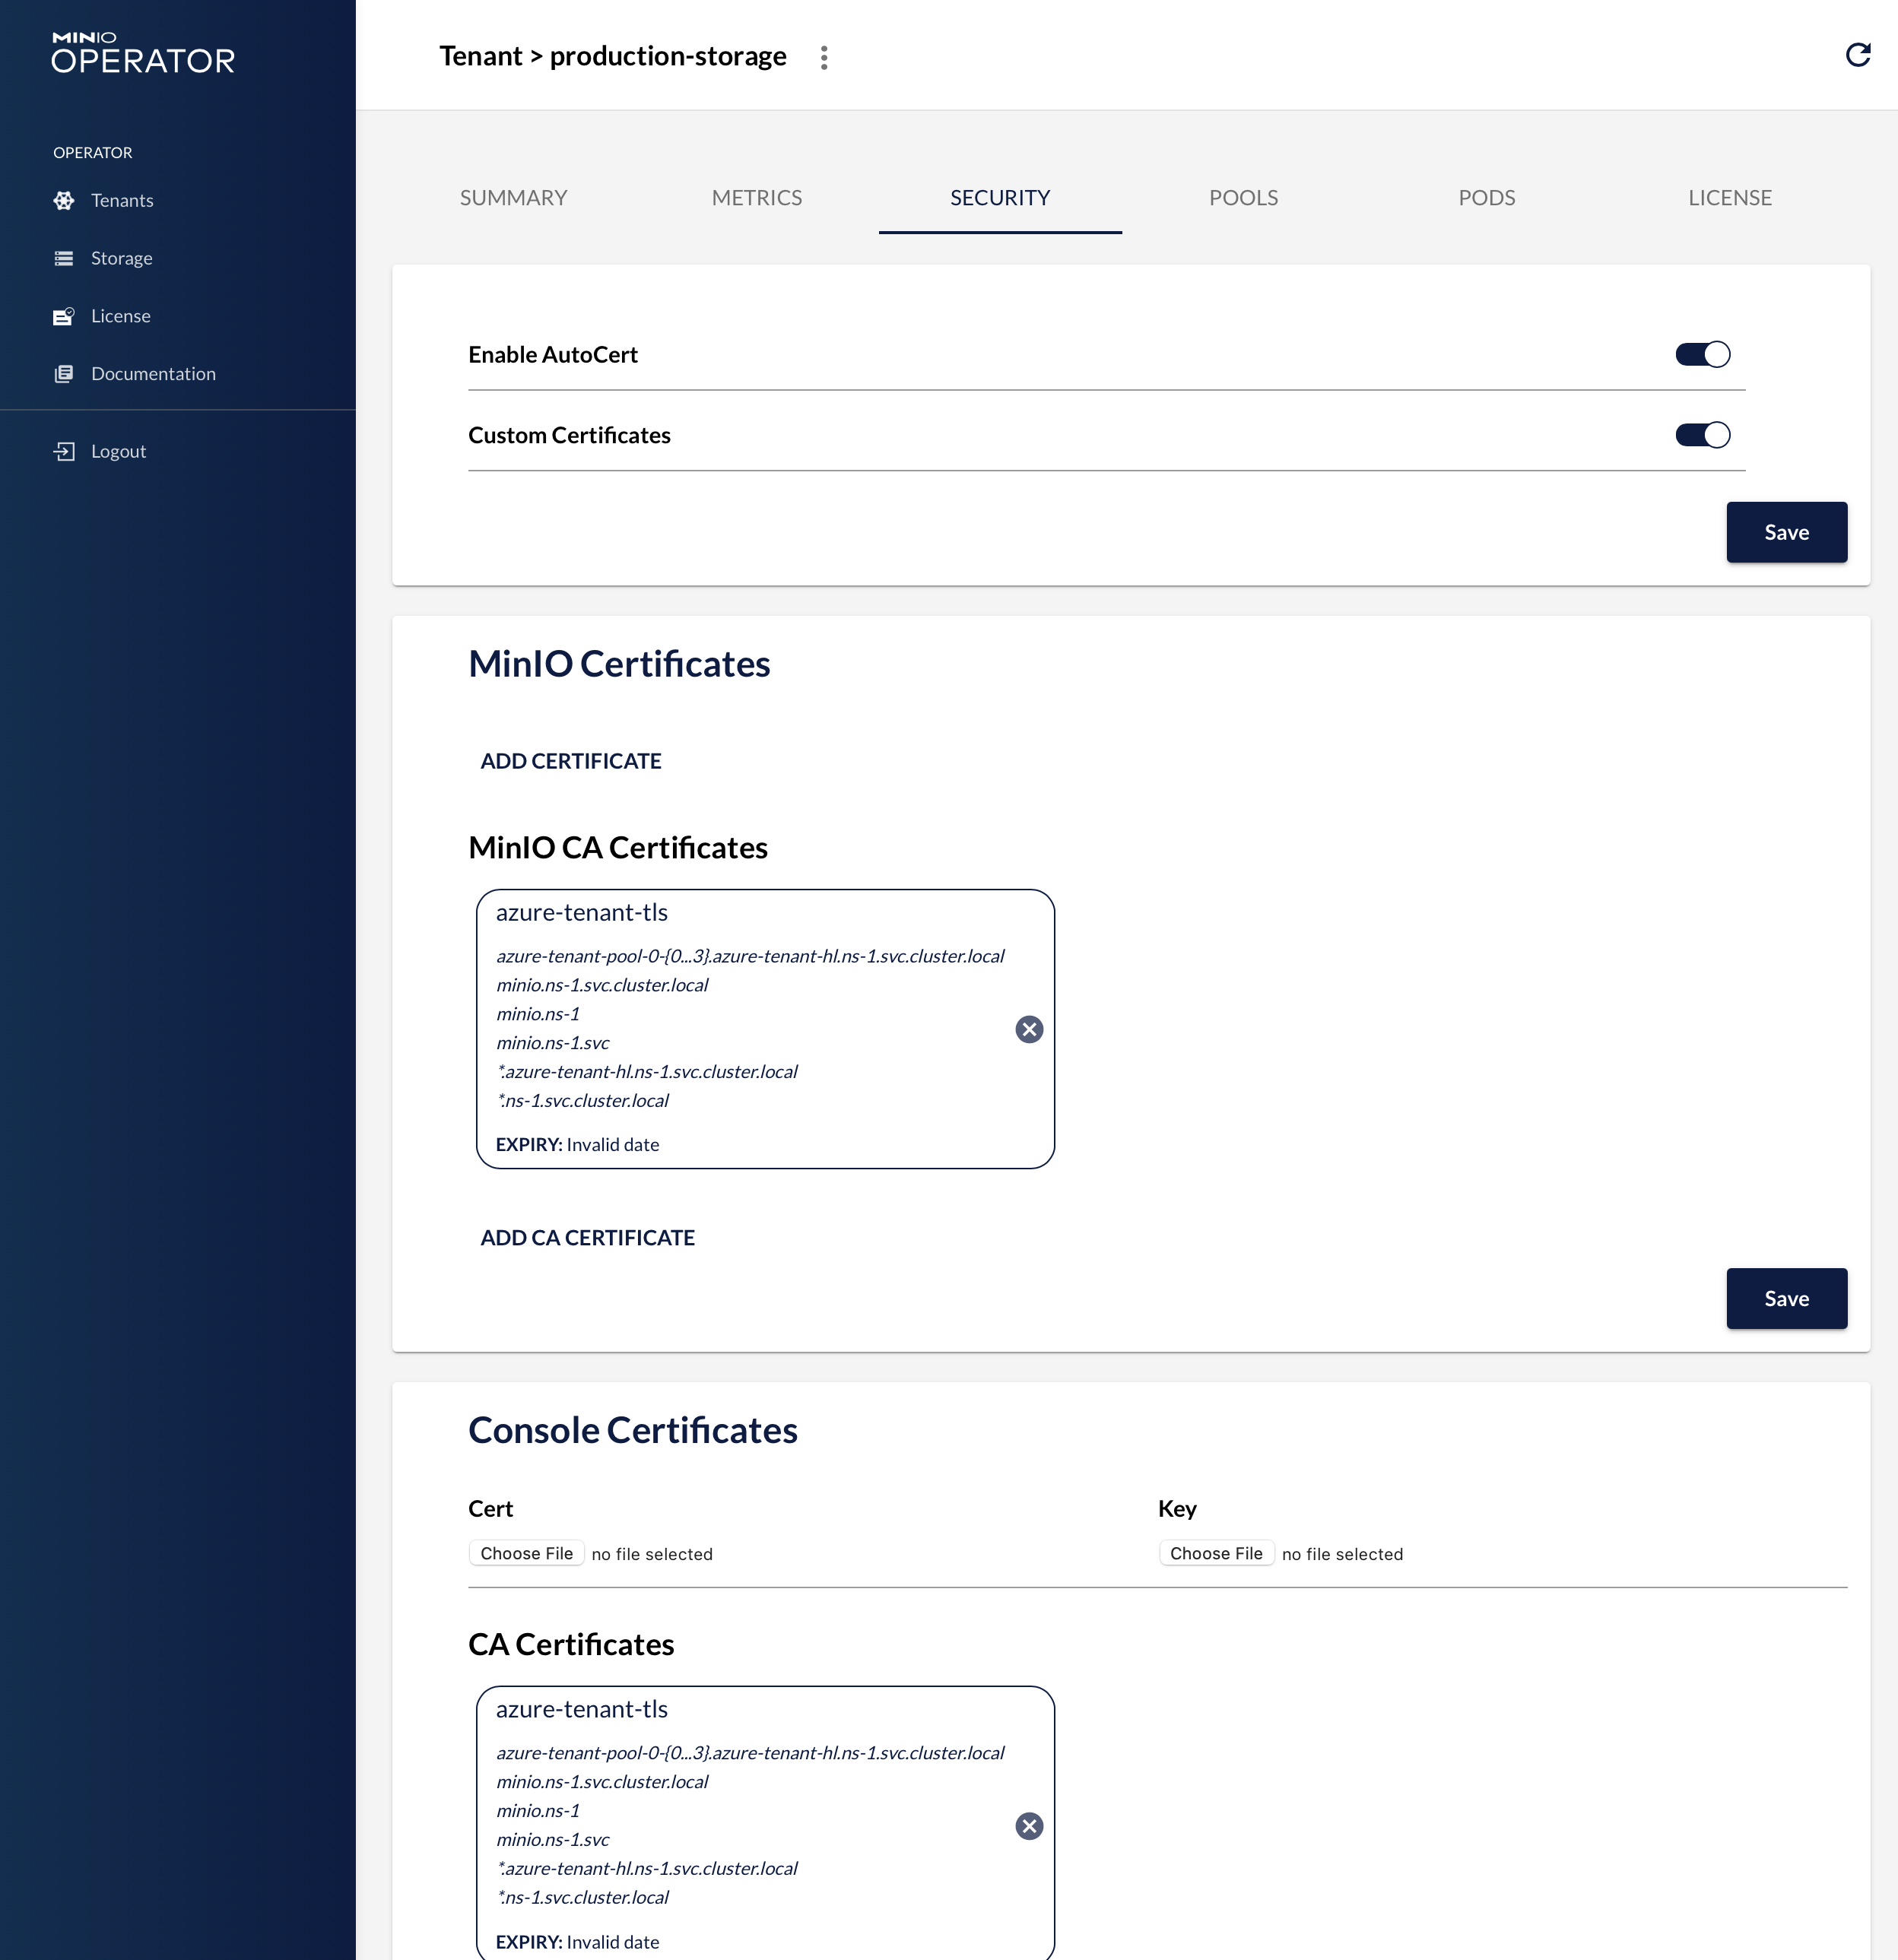Choose a file for Console Key
This screenshot has width=1898, height=1960.
tap(1215, 1553)
